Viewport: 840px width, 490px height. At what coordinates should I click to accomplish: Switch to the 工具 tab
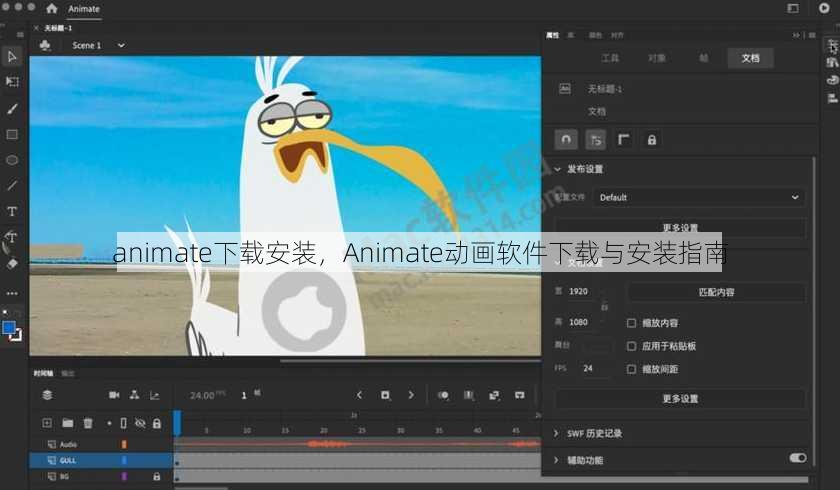[610, 58]
